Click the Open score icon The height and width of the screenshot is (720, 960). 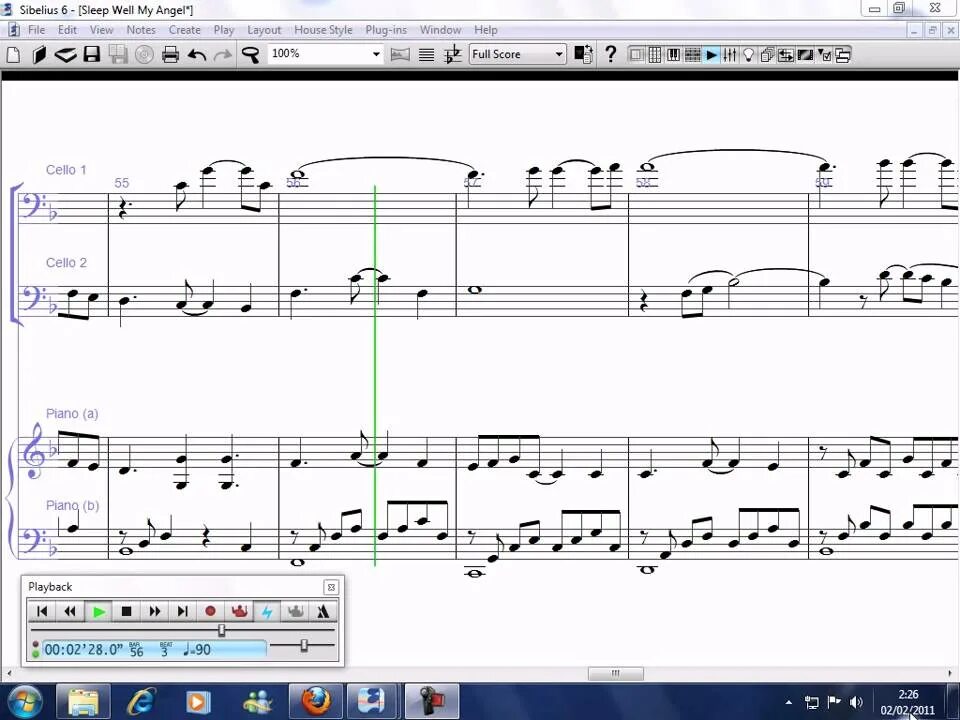pos(39,54)
